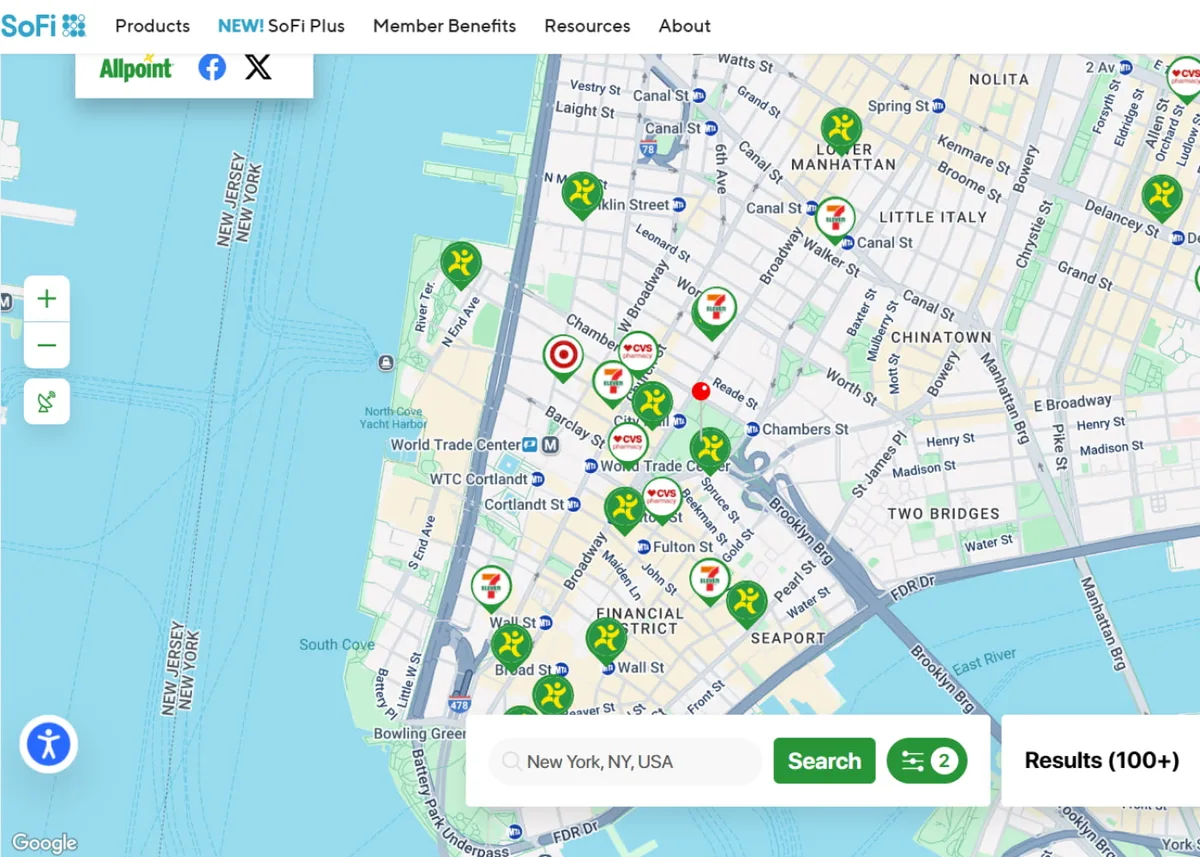
Task: Select the Allpoint marker on Franklin Street
Action: click(x=582, y=195)
